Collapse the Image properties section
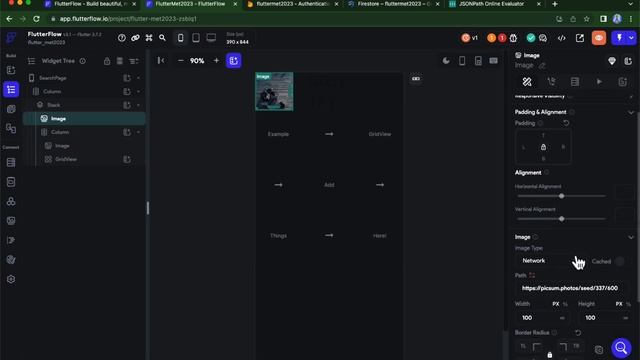Image resolution: width=640 pixels, height=360 pixels. 631,237
